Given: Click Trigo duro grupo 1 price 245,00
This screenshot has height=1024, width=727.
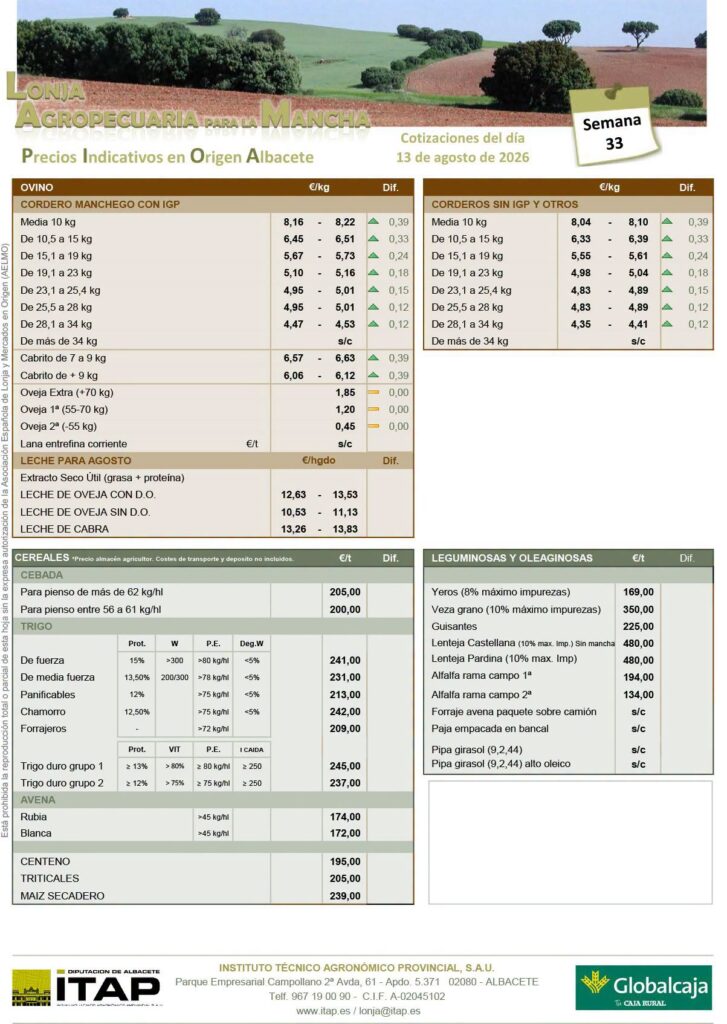Looking at the screenshot, I should pyautogui.click(x=345, y=766).
